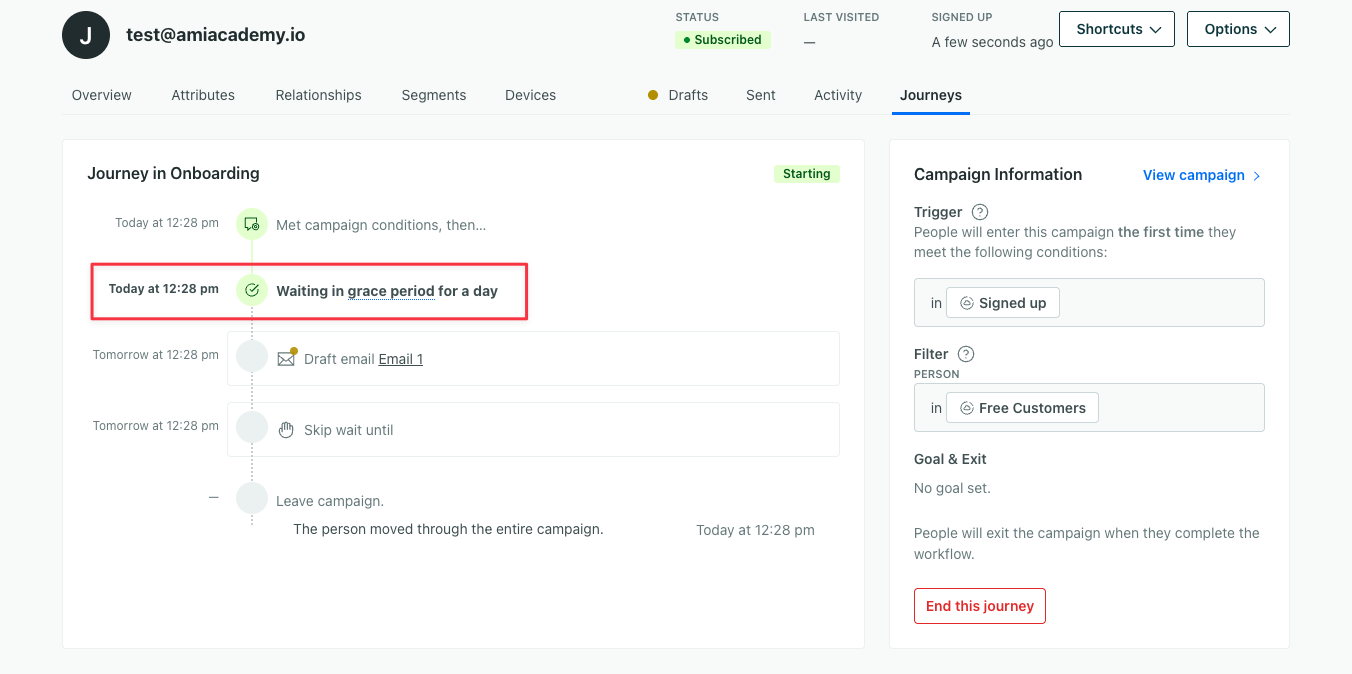Open the Options dropdown
Image resolution: width=1352 pixels, height=674 pixels.
coord(1237,29)
